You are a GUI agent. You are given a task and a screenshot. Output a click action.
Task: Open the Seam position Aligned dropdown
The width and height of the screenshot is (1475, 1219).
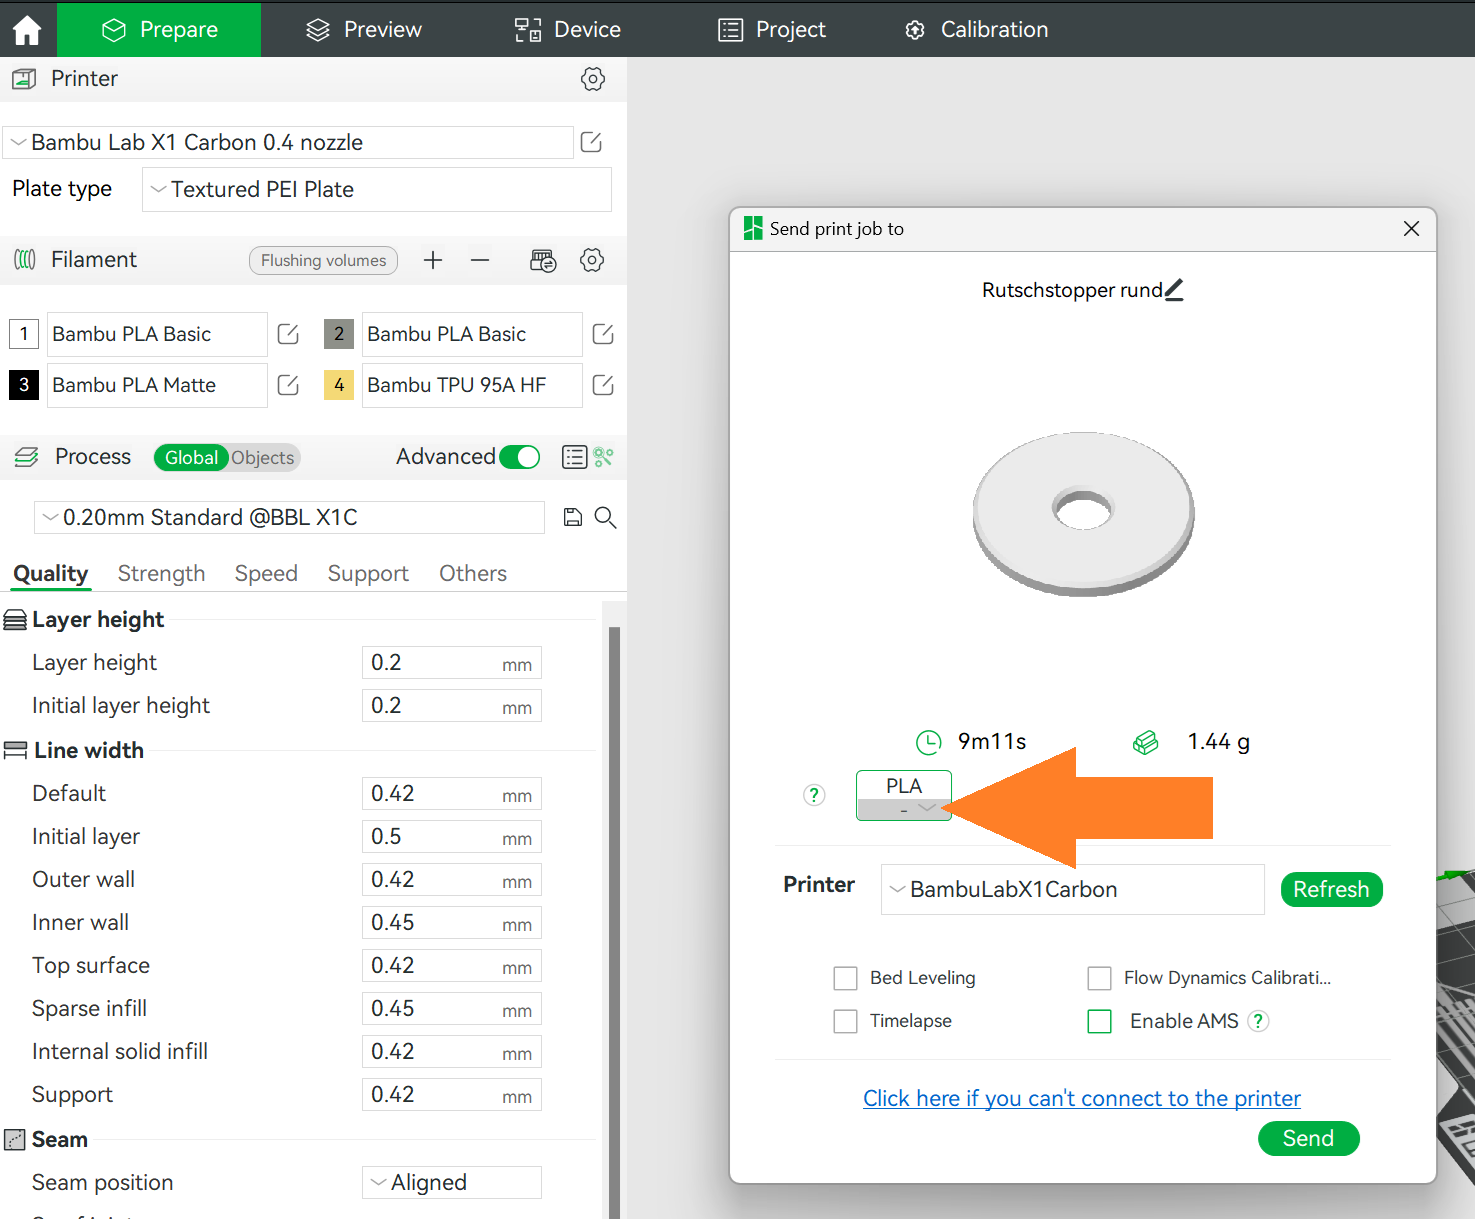452,1182
